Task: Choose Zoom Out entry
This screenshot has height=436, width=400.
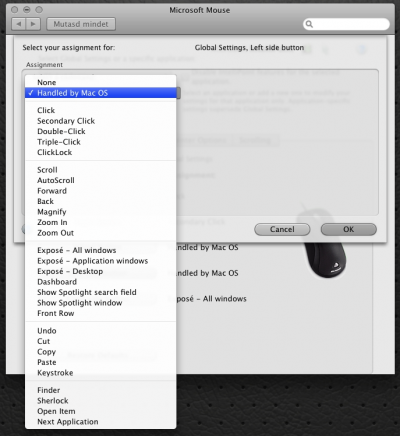Action: (x=100, y=233)
